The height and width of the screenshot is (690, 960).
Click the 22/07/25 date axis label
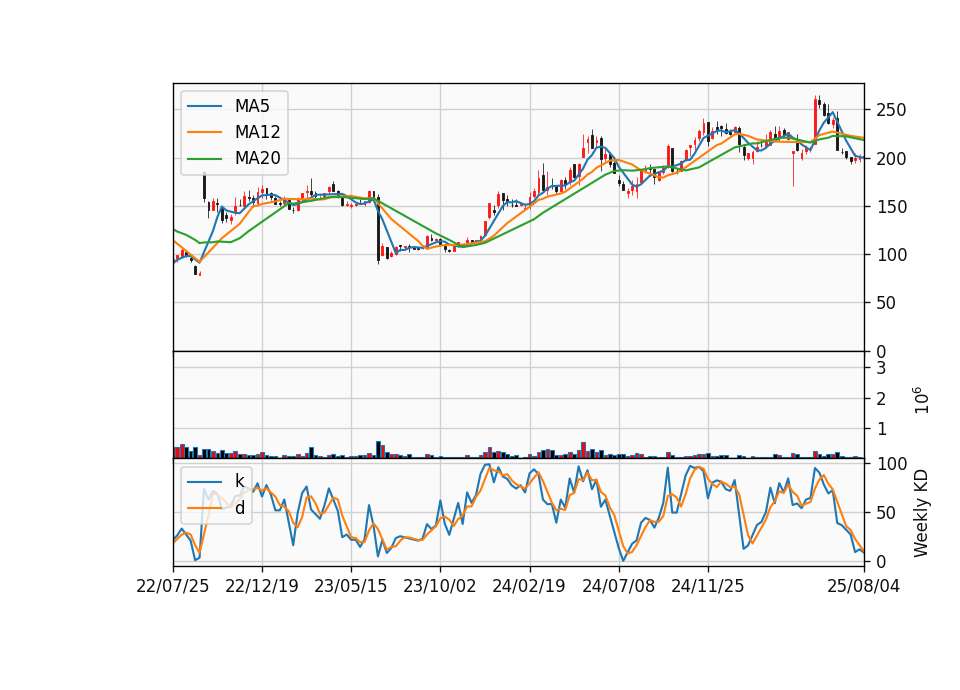click(173, 586)
